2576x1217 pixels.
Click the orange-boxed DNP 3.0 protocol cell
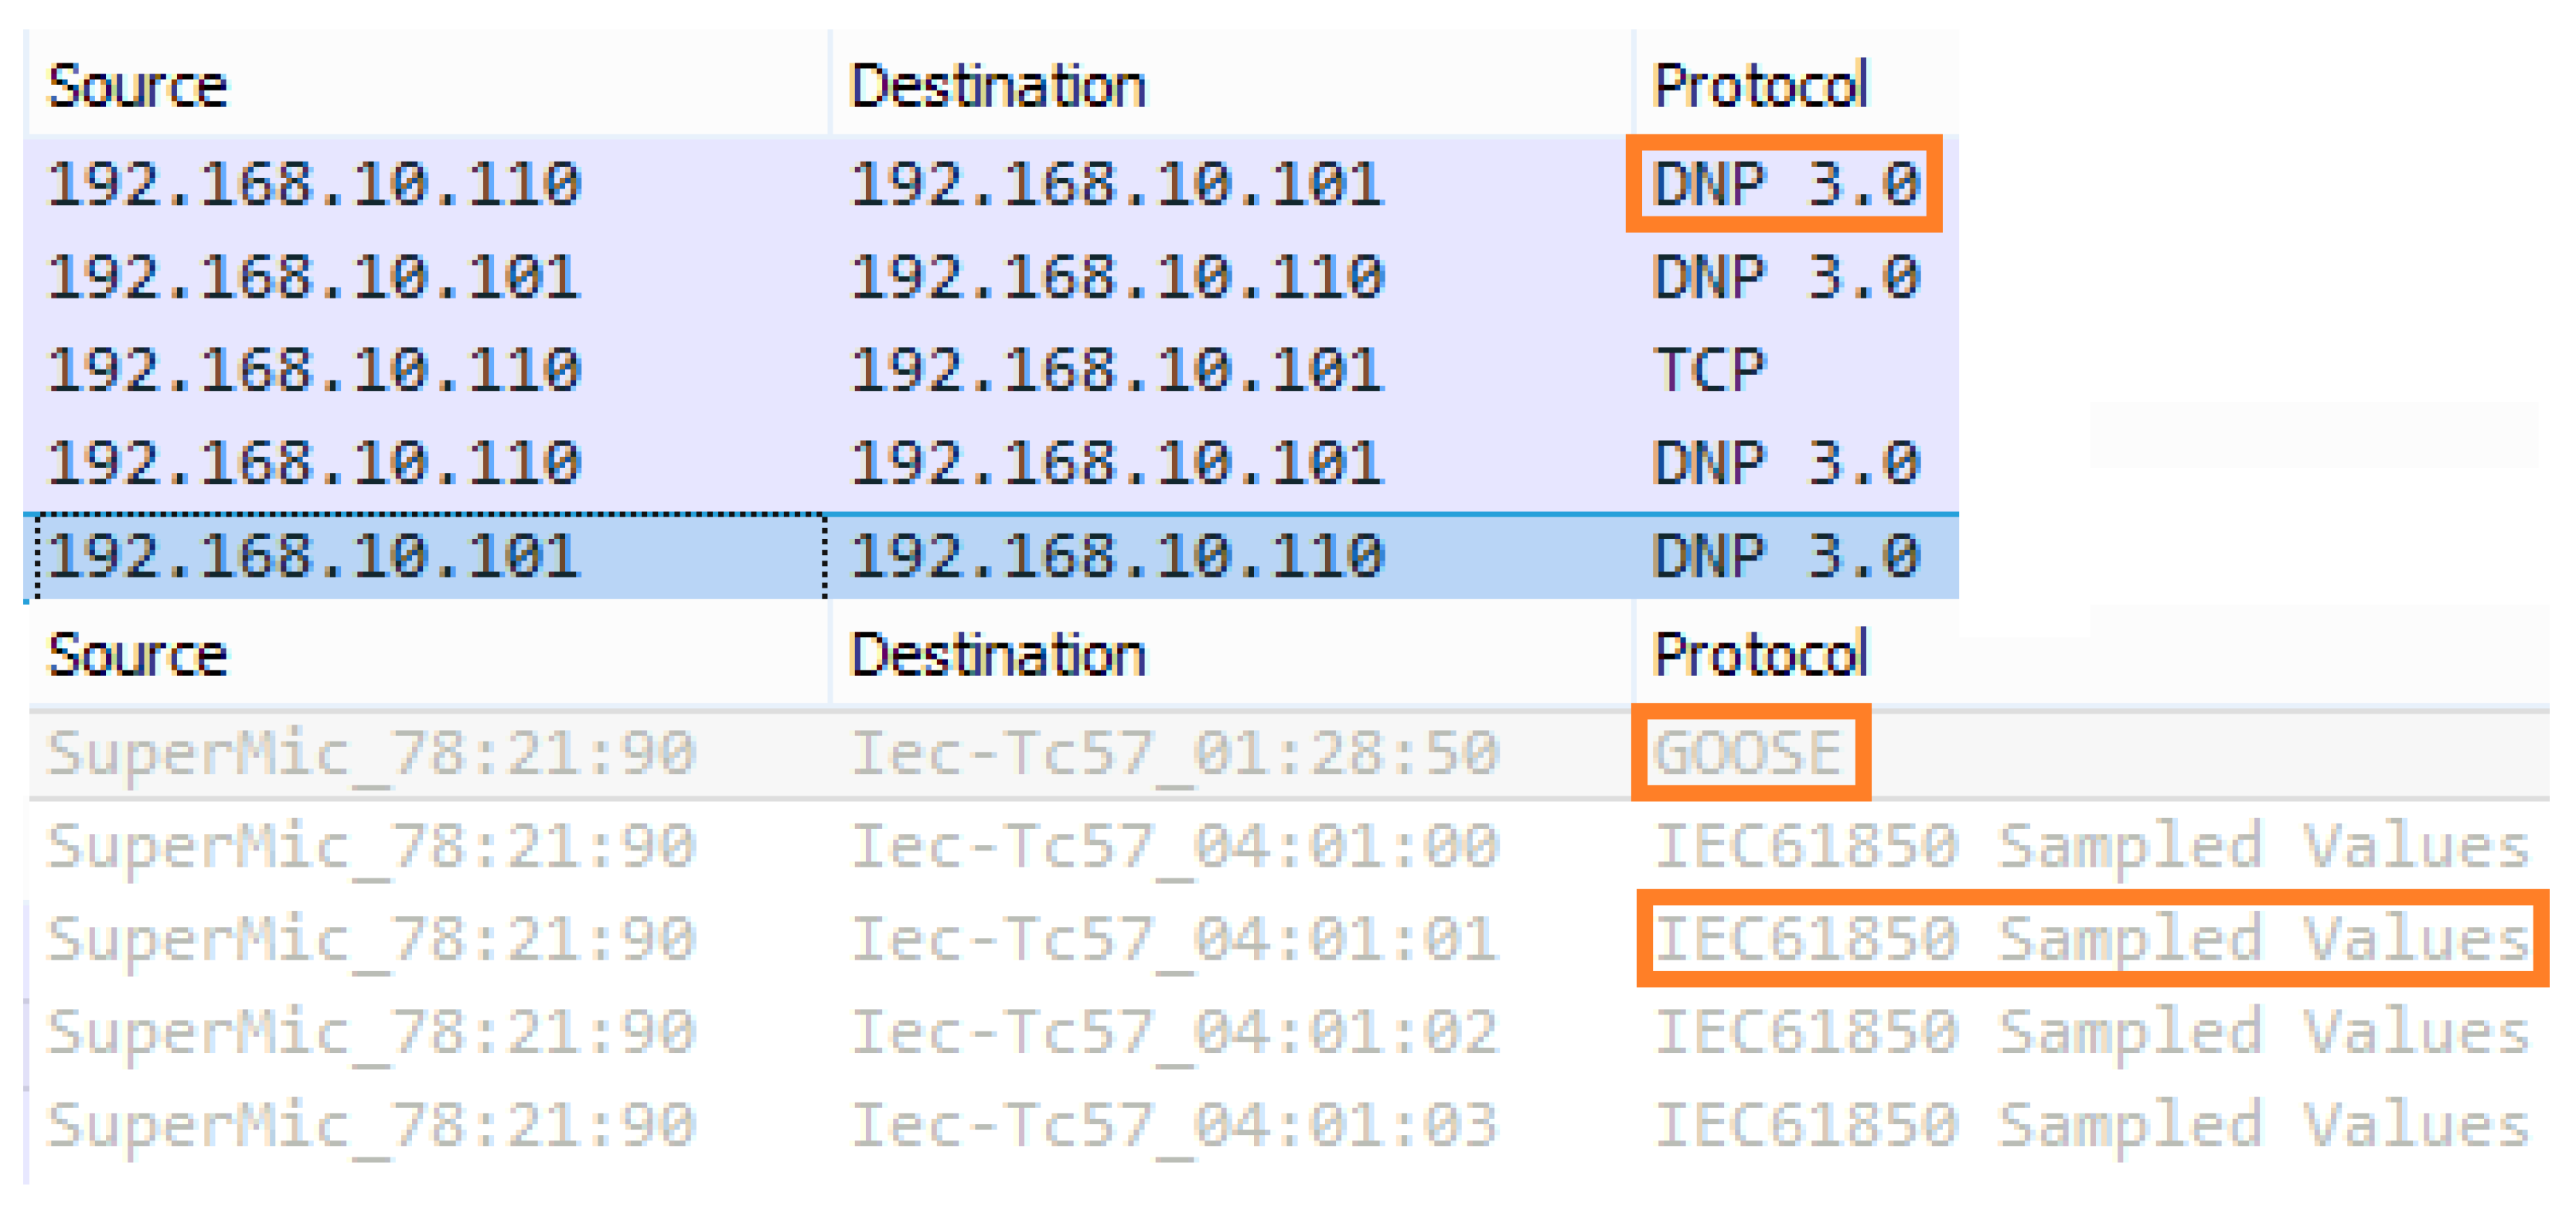click(x=1785, y=184)
